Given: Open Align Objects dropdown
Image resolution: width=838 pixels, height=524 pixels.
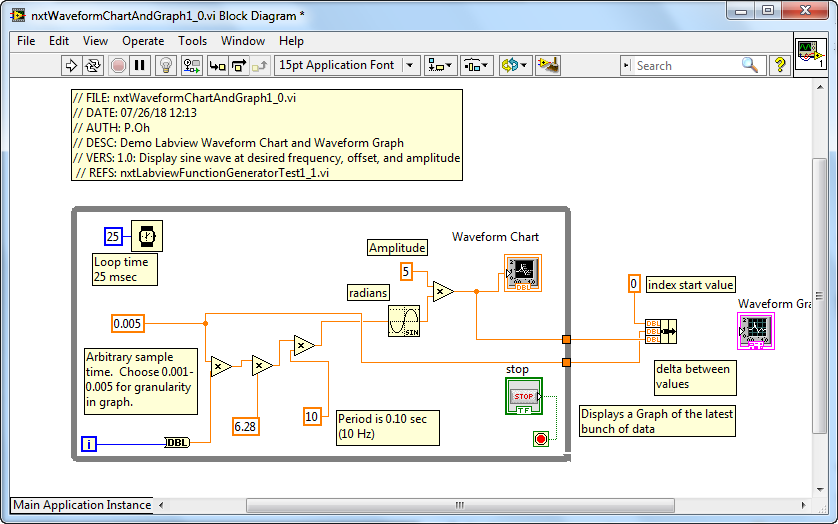Looking at the screenshot, I should (440, 66).
